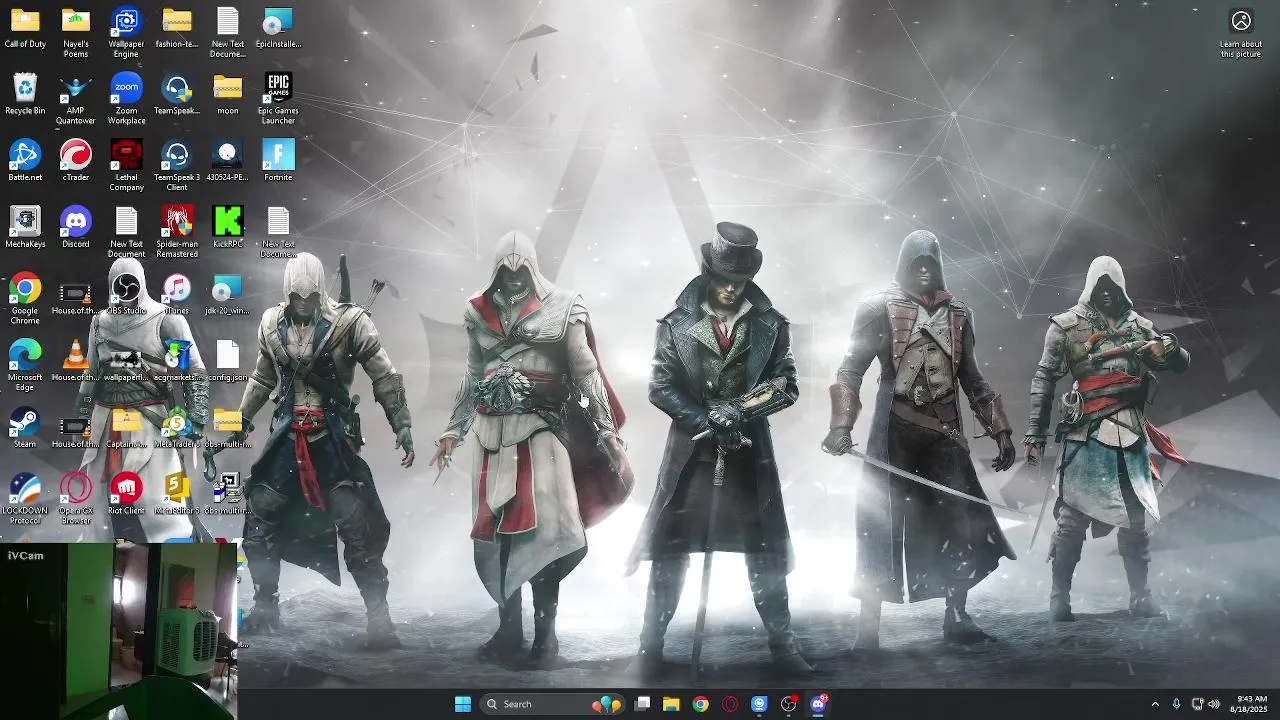
Task: Select the Captain... folder
Action: pos(126,428)
